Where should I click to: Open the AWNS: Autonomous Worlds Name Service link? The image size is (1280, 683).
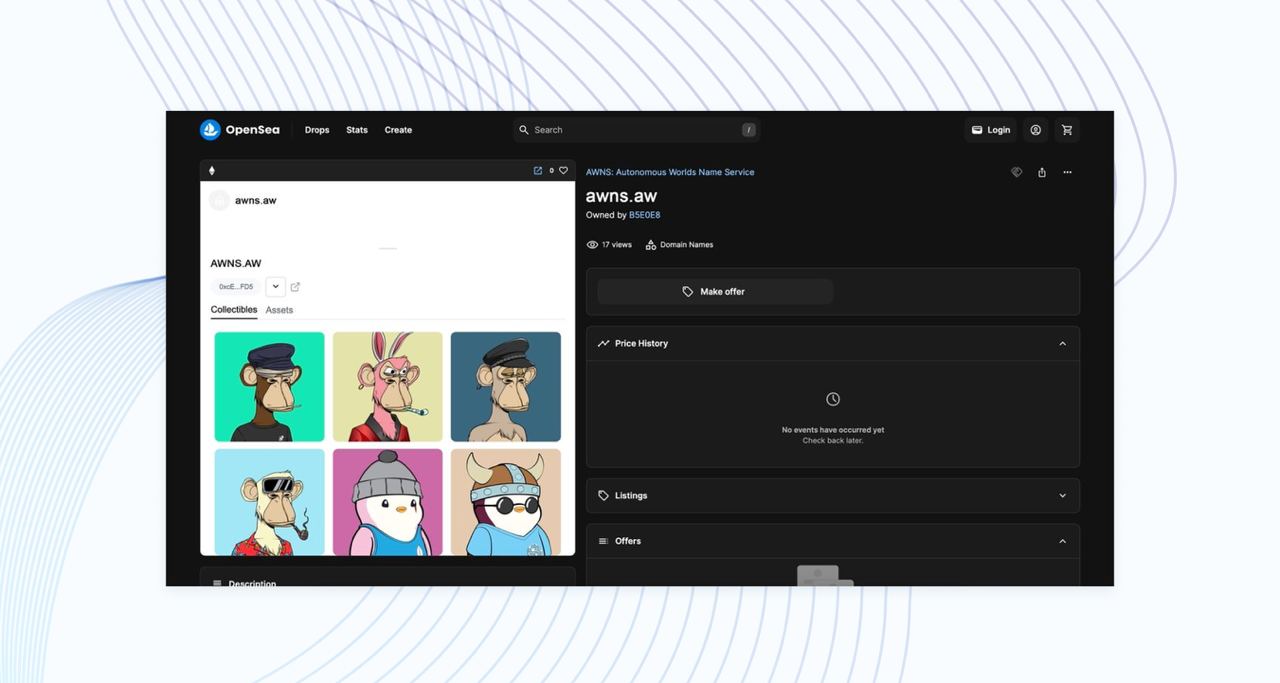click(670, 172)
